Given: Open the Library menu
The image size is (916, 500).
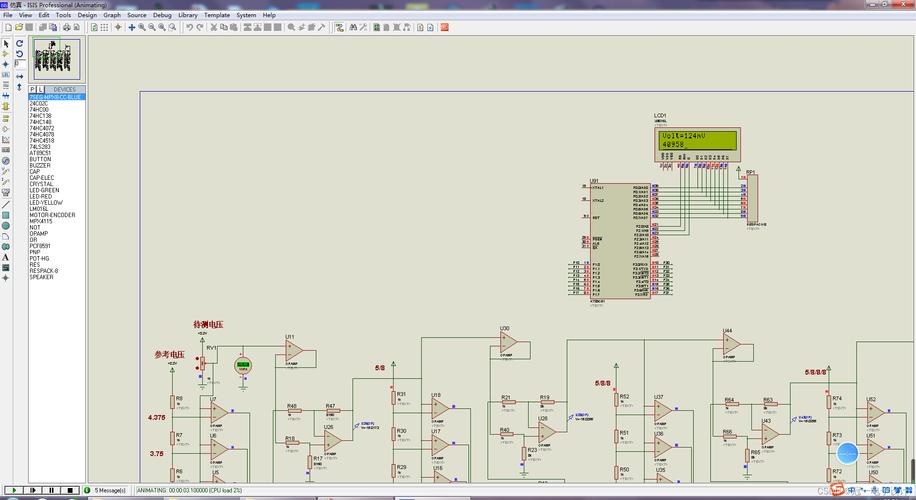Looking at the screenshot, I should (188, 15).
